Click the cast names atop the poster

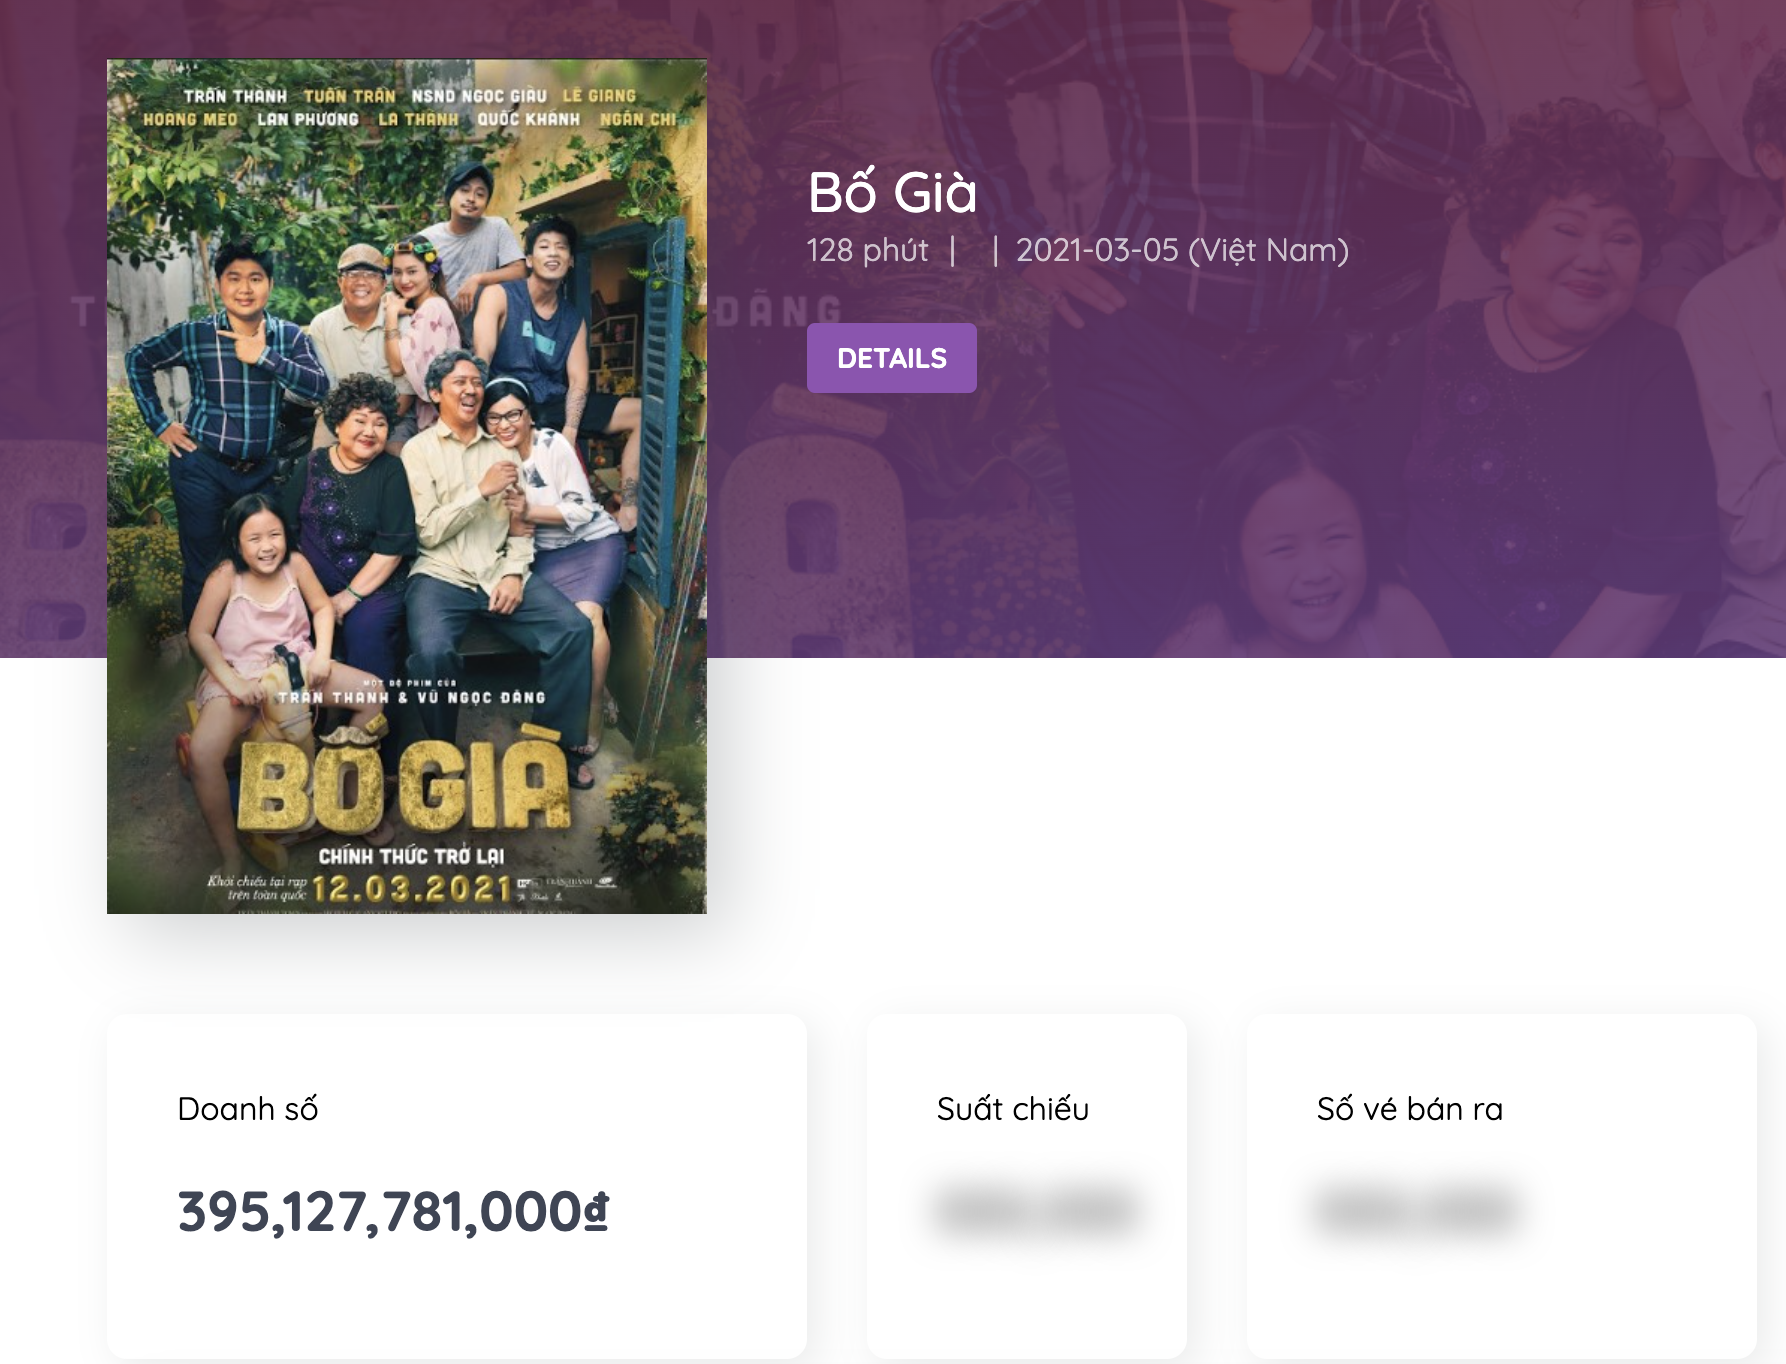coord(410,107)
